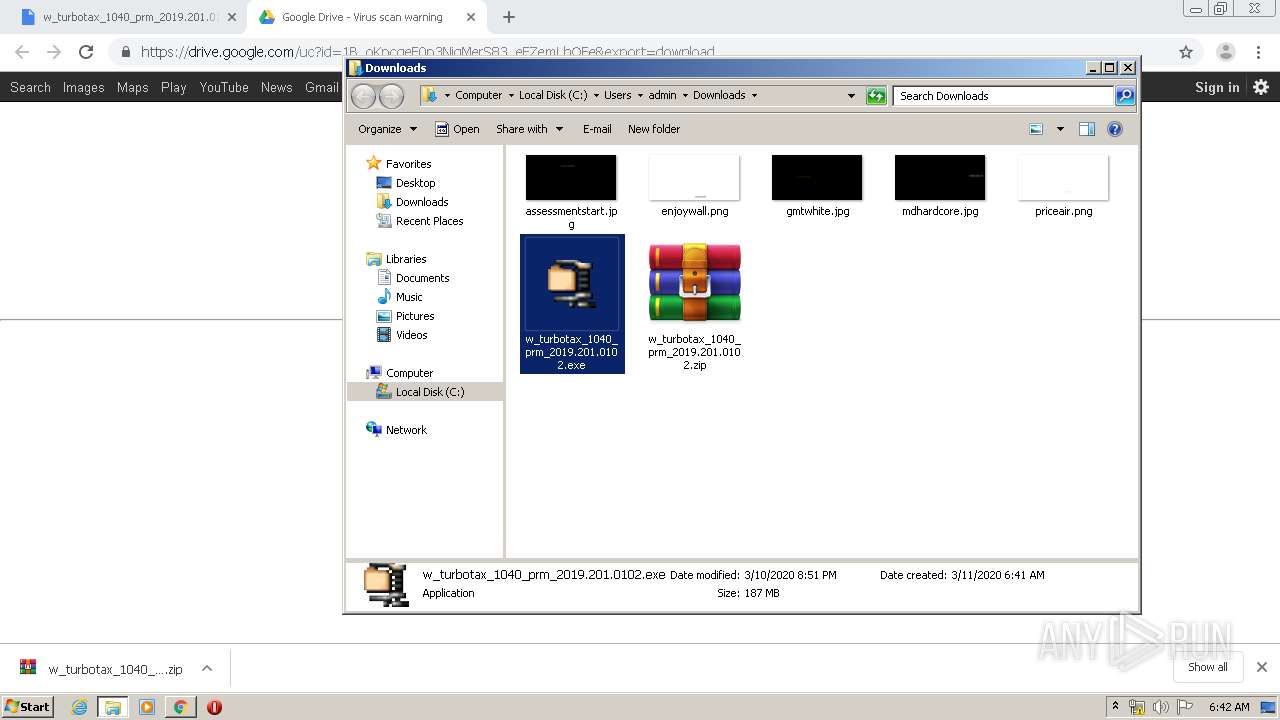Click Windows Media Player taskbar icon

click(147, 707)
